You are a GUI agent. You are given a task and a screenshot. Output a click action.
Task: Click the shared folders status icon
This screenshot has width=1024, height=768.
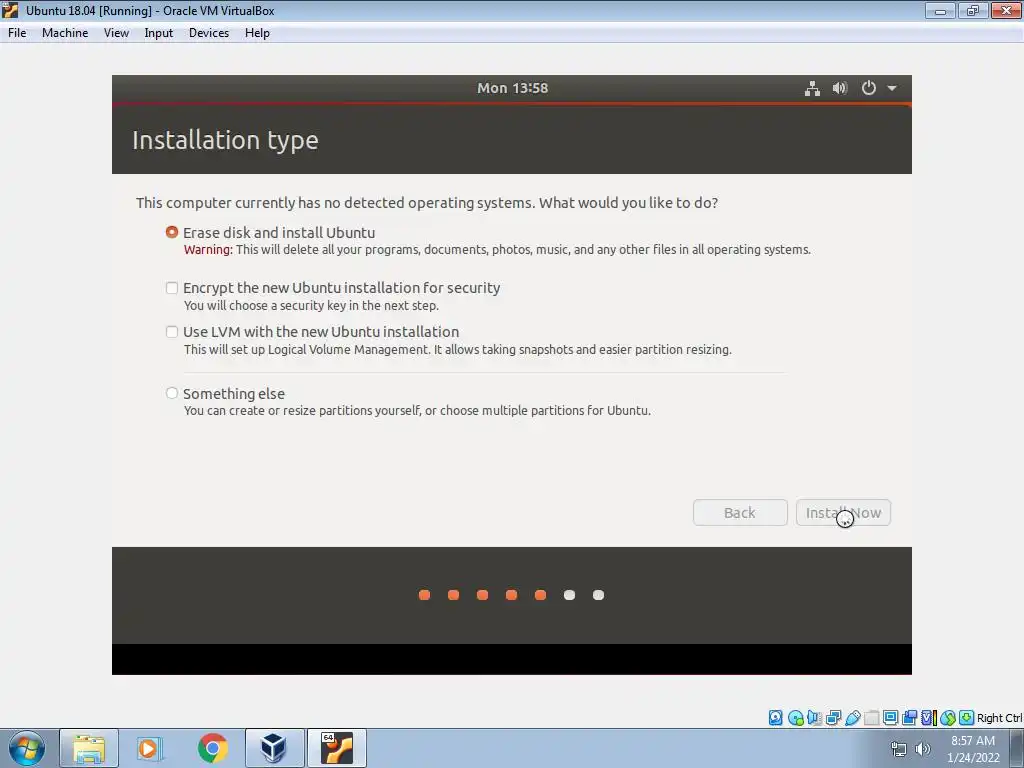coord(871,718)
